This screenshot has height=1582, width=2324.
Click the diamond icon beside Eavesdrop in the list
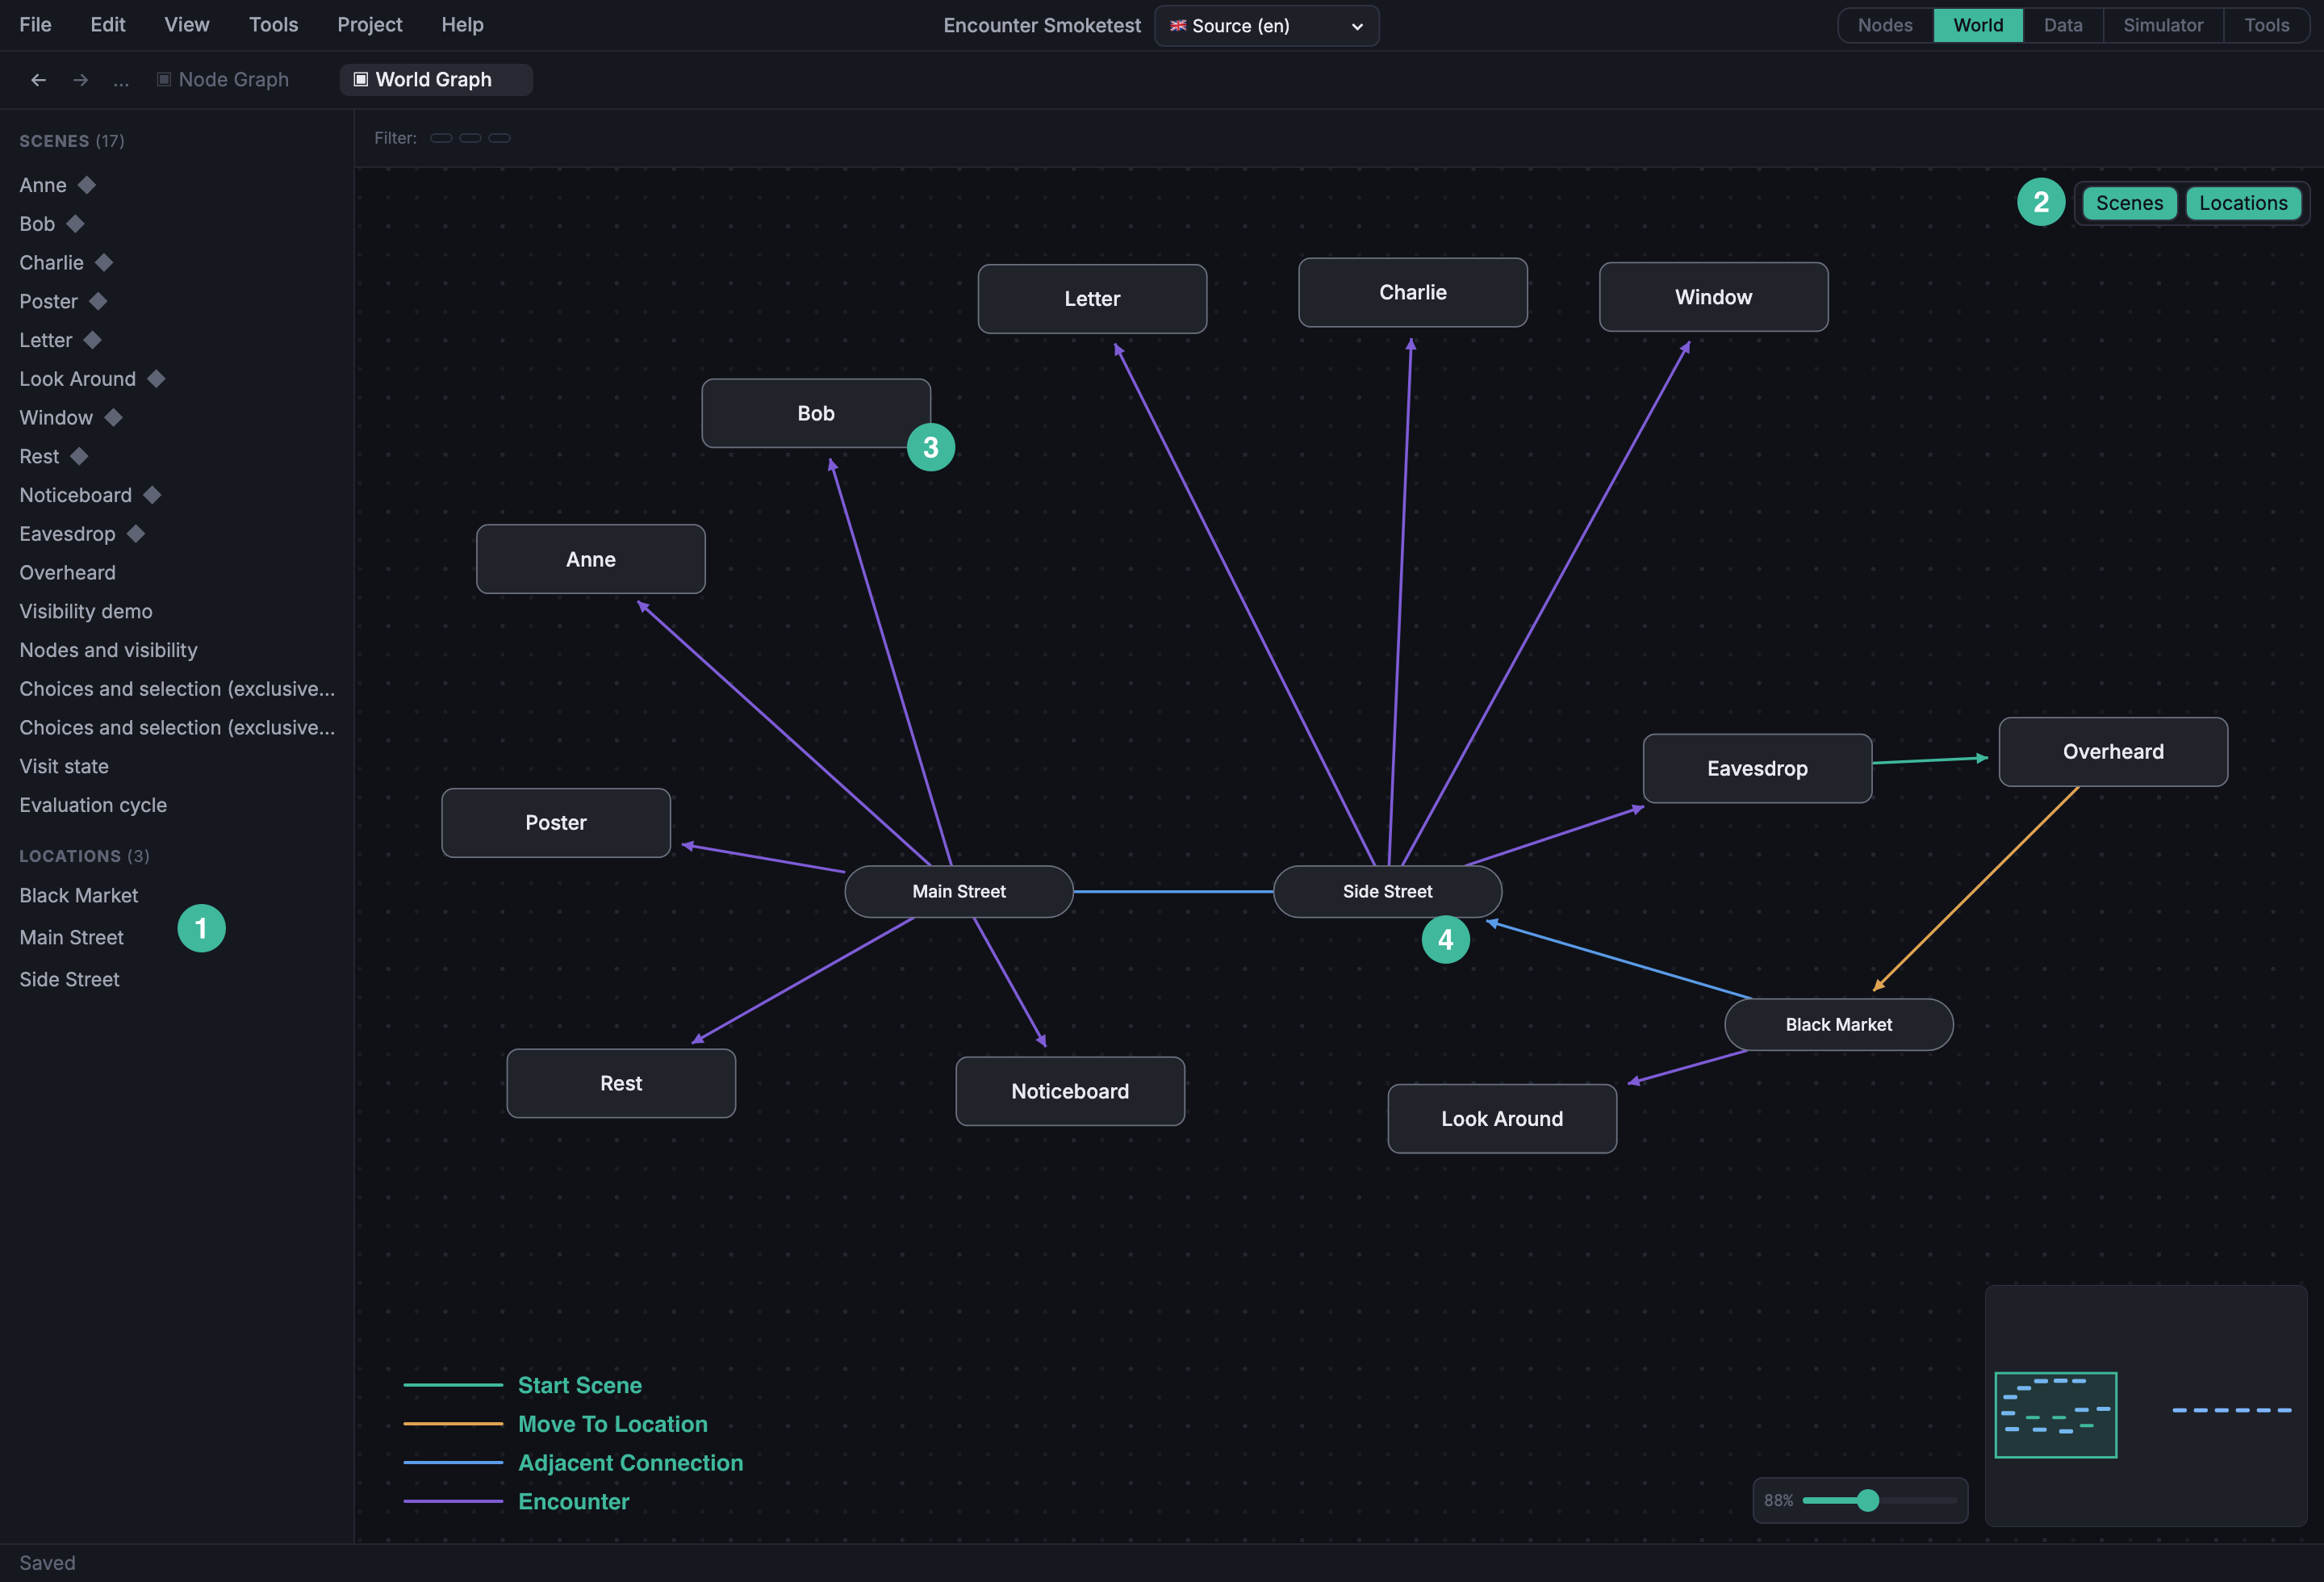point(136,534)
